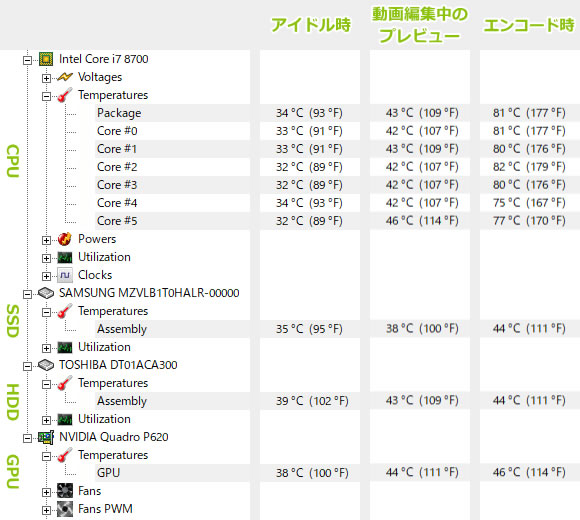Click the Voltages lightning bolt icon
This screenshot has width=580, height=520.
(65, 77)
